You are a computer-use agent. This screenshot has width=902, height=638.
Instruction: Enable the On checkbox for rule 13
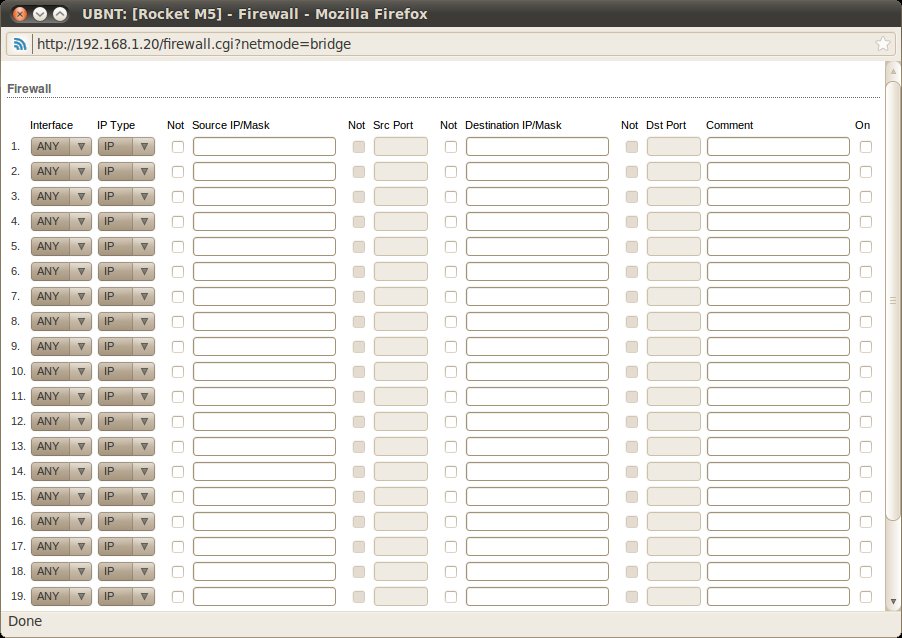coord(866,447)
